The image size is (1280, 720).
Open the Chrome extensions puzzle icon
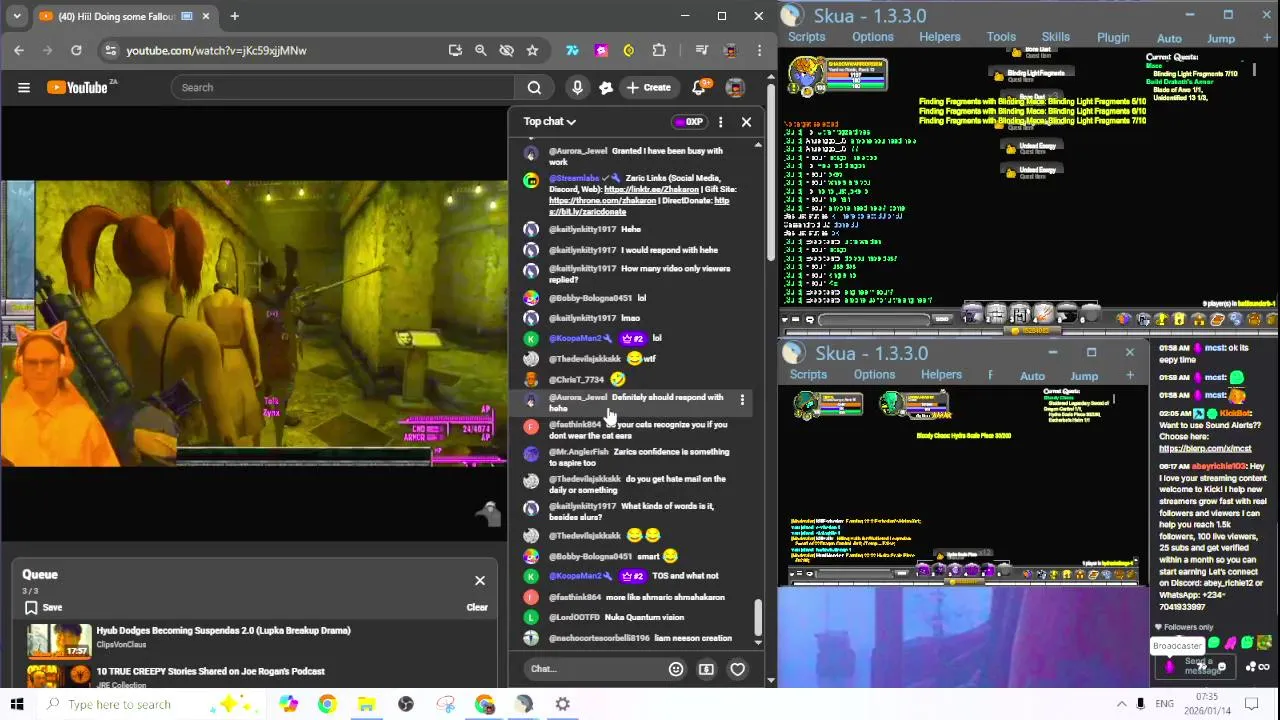[659, 50]
